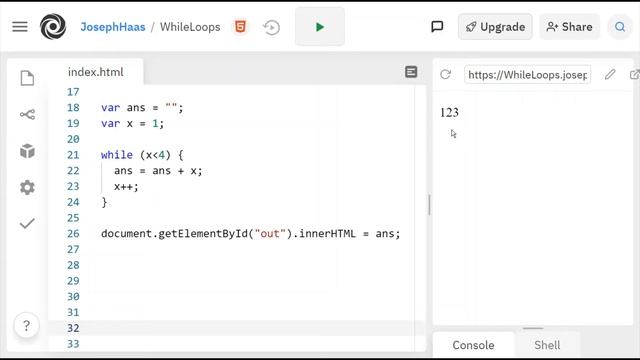Open the chat speech bubble icon
Image resolution: width=640 pixels, height=360 pixels.
437,27
